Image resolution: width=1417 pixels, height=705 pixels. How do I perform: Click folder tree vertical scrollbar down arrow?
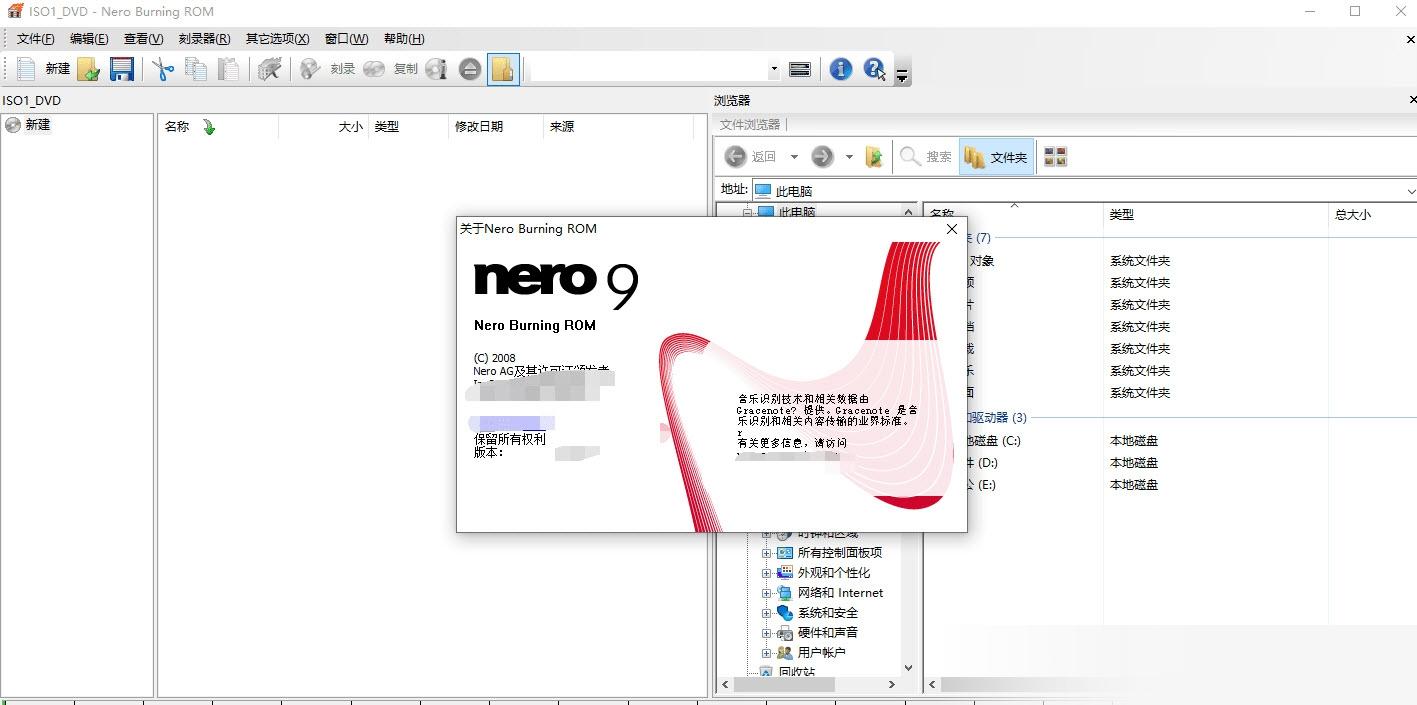pyautogui.click(x=909, y=668)
